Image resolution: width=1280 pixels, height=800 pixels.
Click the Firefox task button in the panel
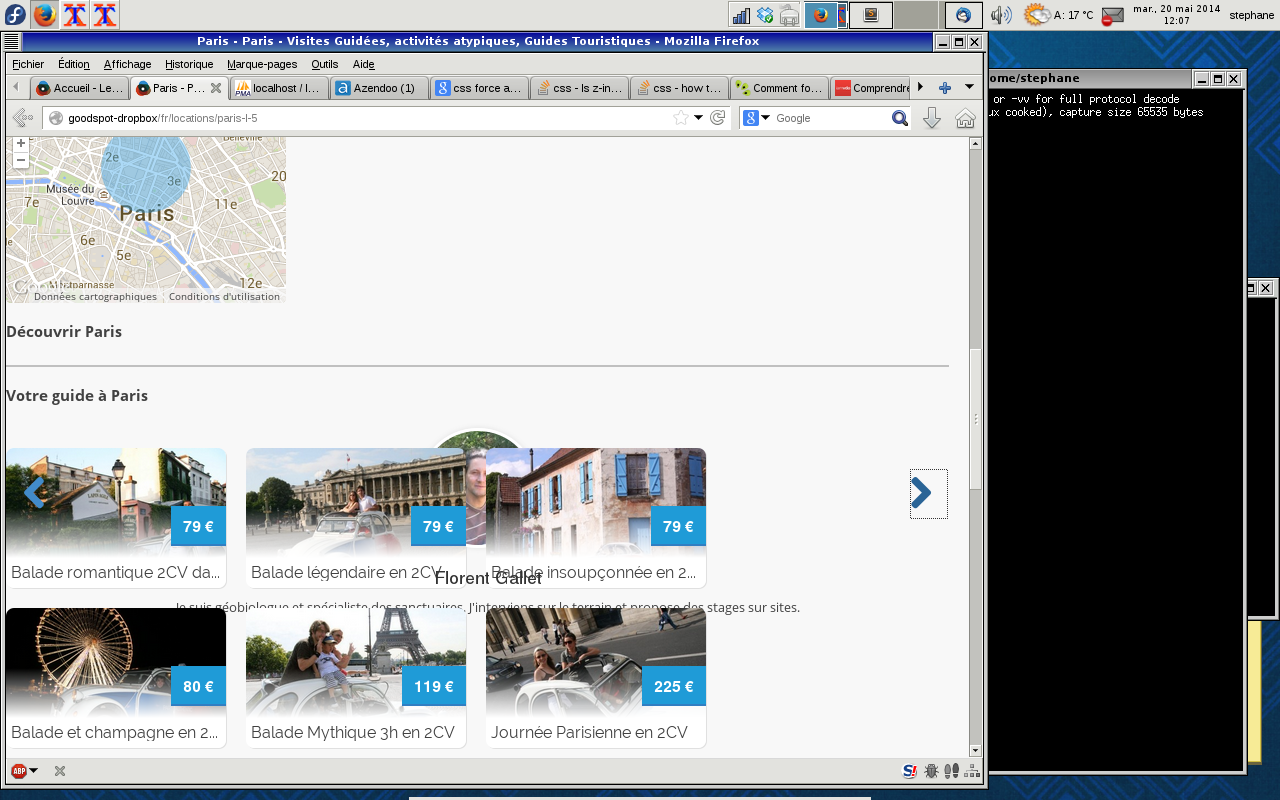(821, 15)
